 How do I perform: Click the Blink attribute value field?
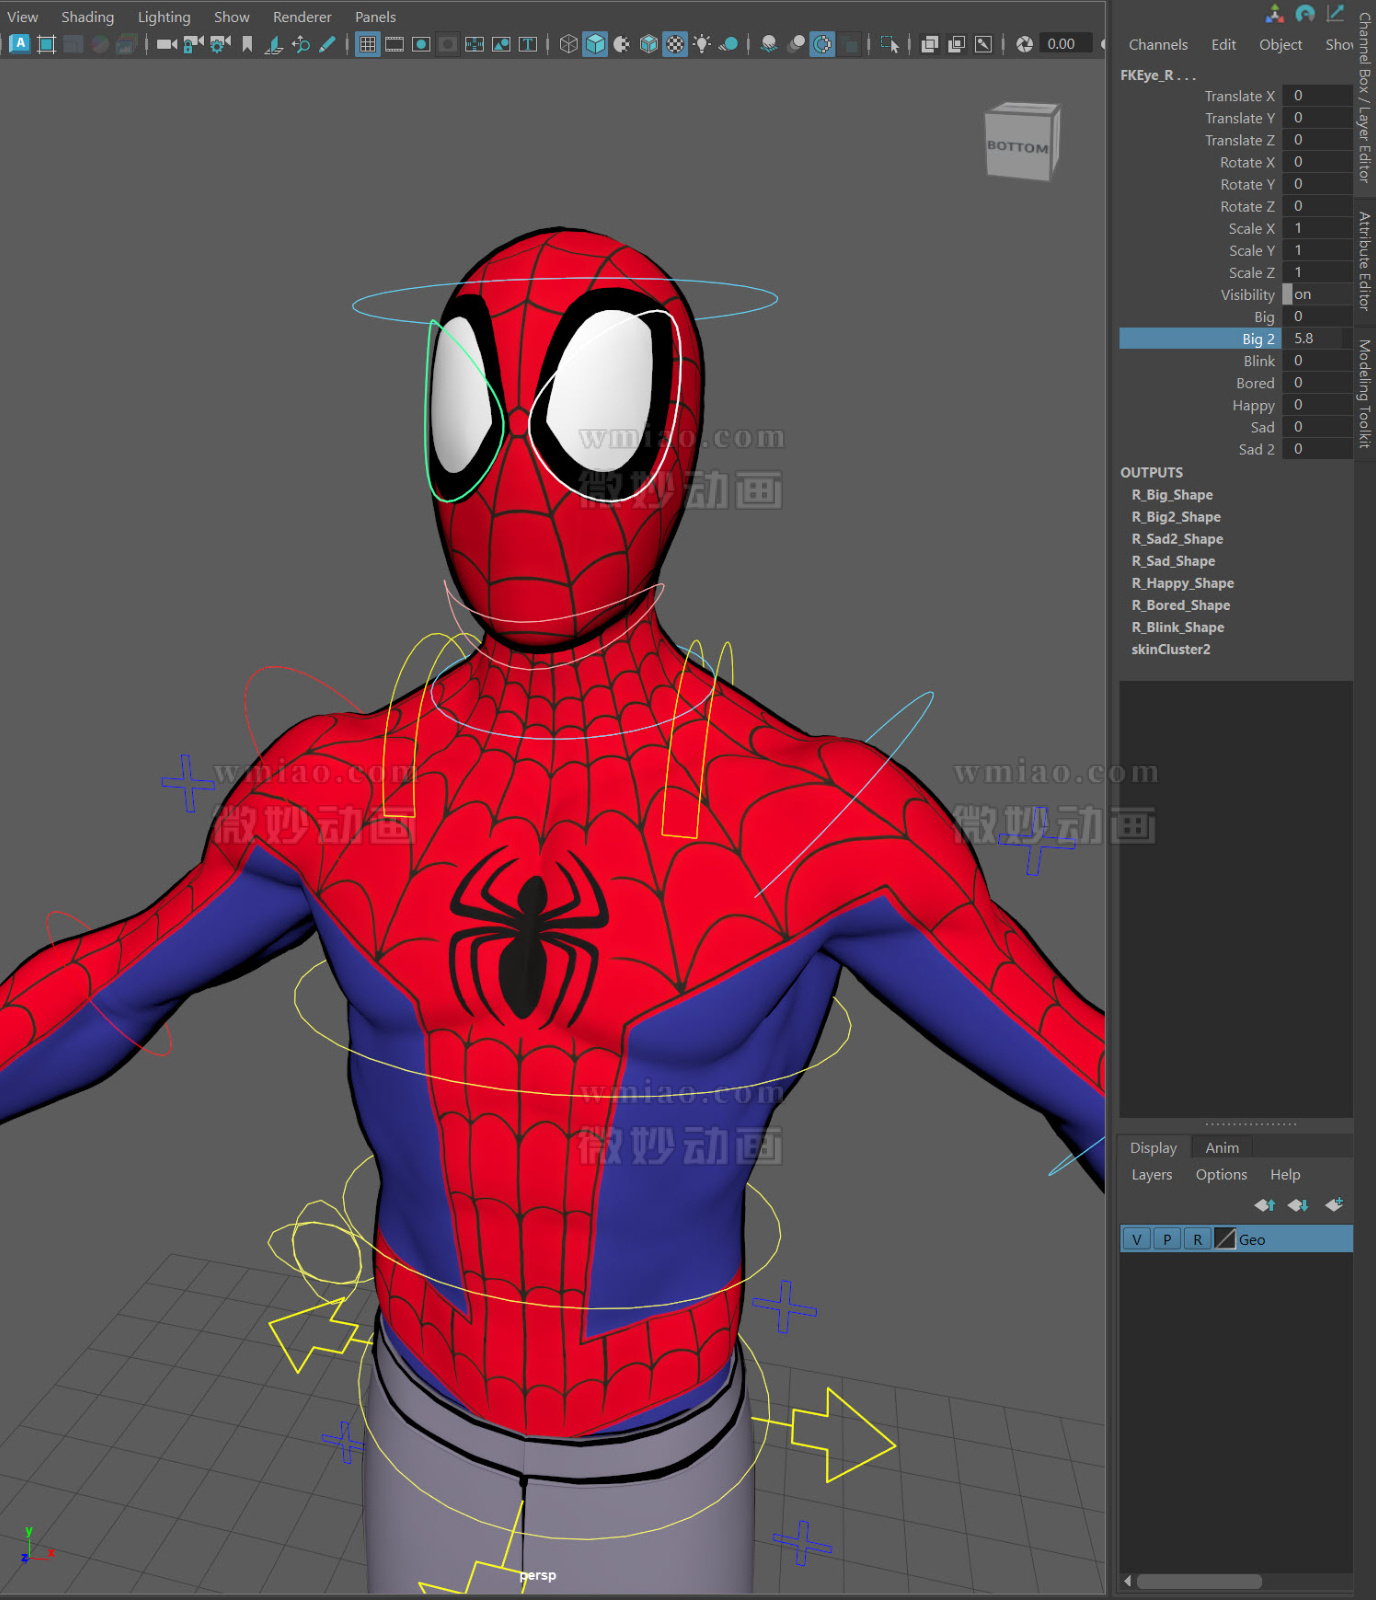(1315, 361)
